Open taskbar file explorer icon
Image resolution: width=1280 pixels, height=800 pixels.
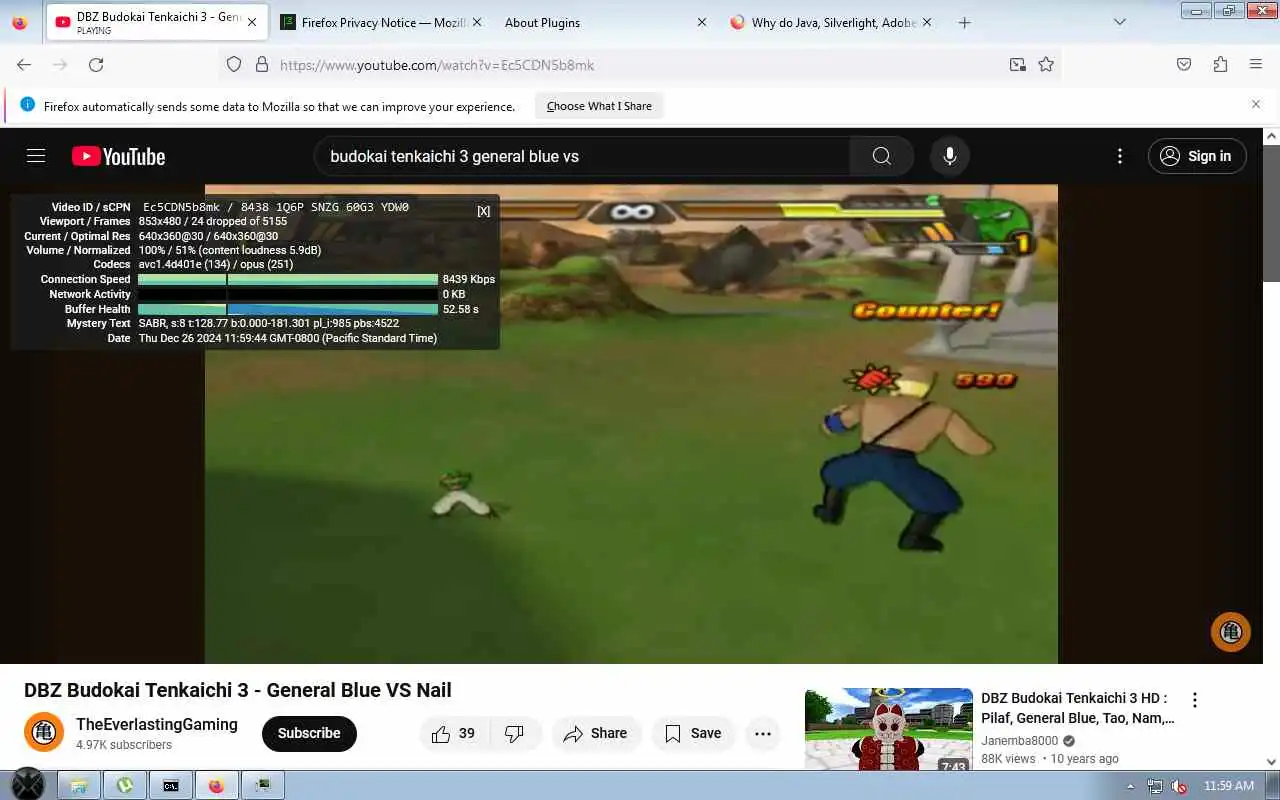(79, 785)
